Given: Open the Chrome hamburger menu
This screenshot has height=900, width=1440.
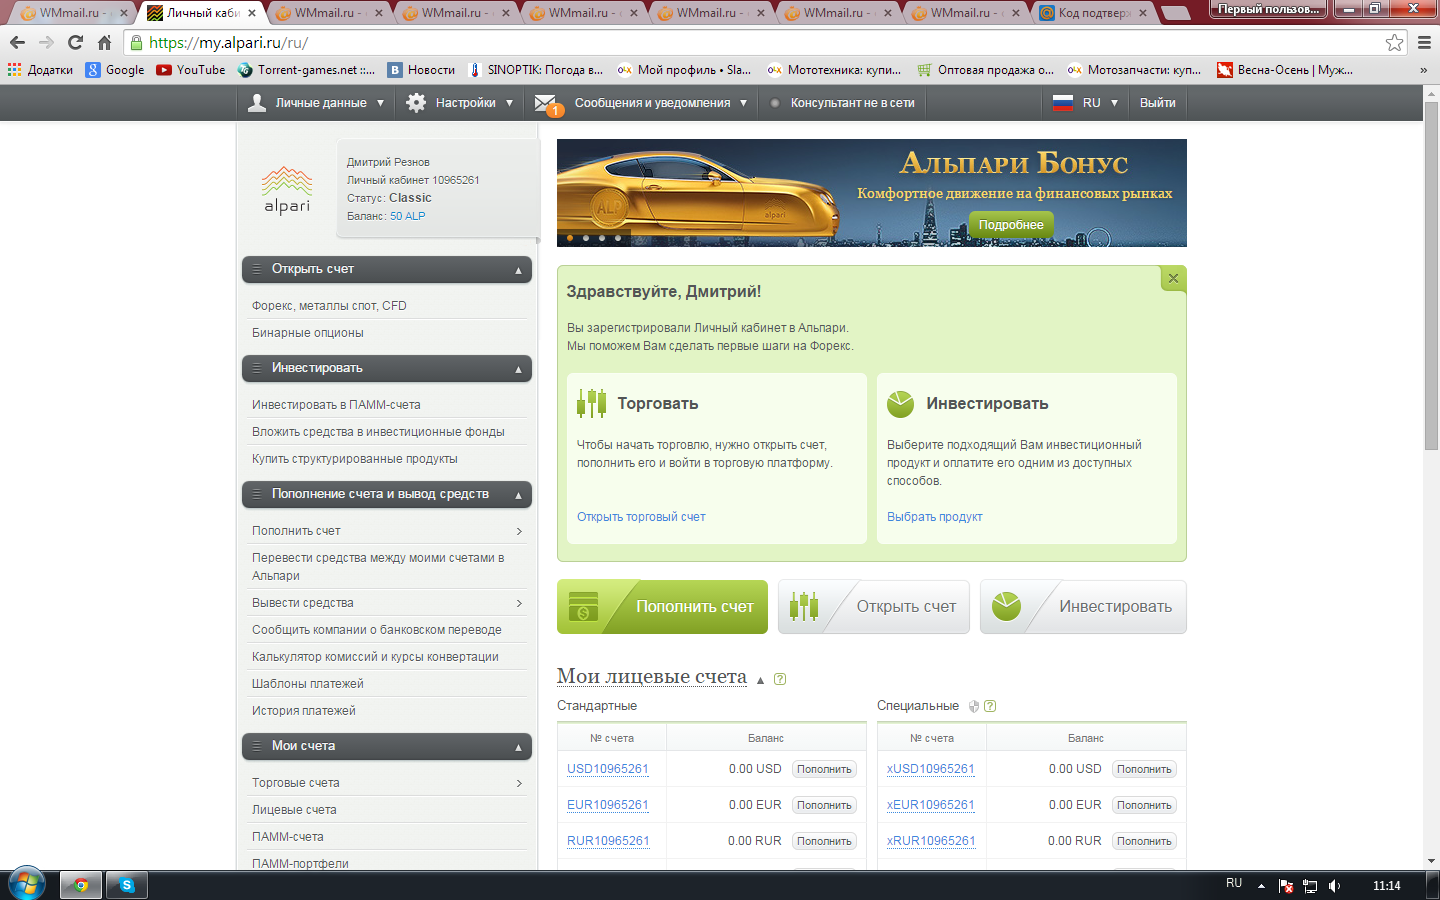Looking at the screenshot, I should pyautogui.click(x=1424, y=43).
